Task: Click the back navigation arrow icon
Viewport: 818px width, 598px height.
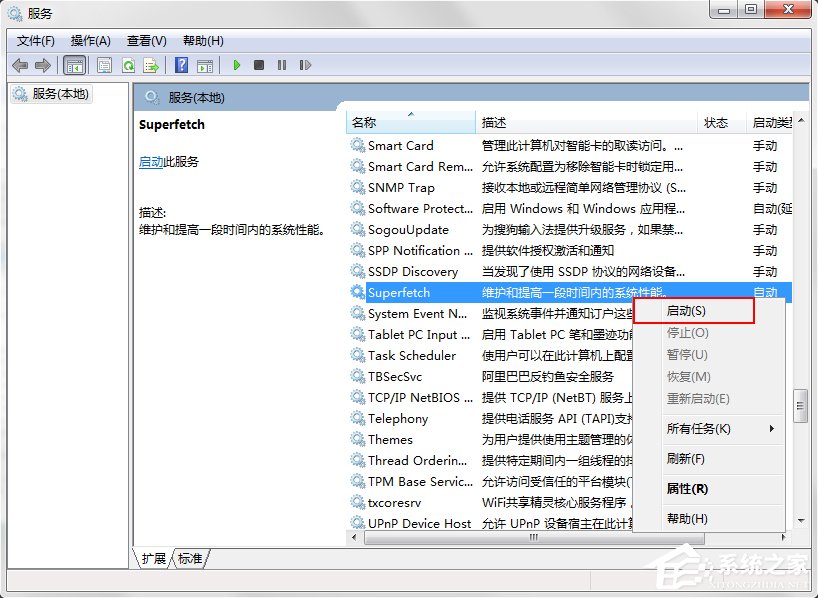Action: [21, 65]
